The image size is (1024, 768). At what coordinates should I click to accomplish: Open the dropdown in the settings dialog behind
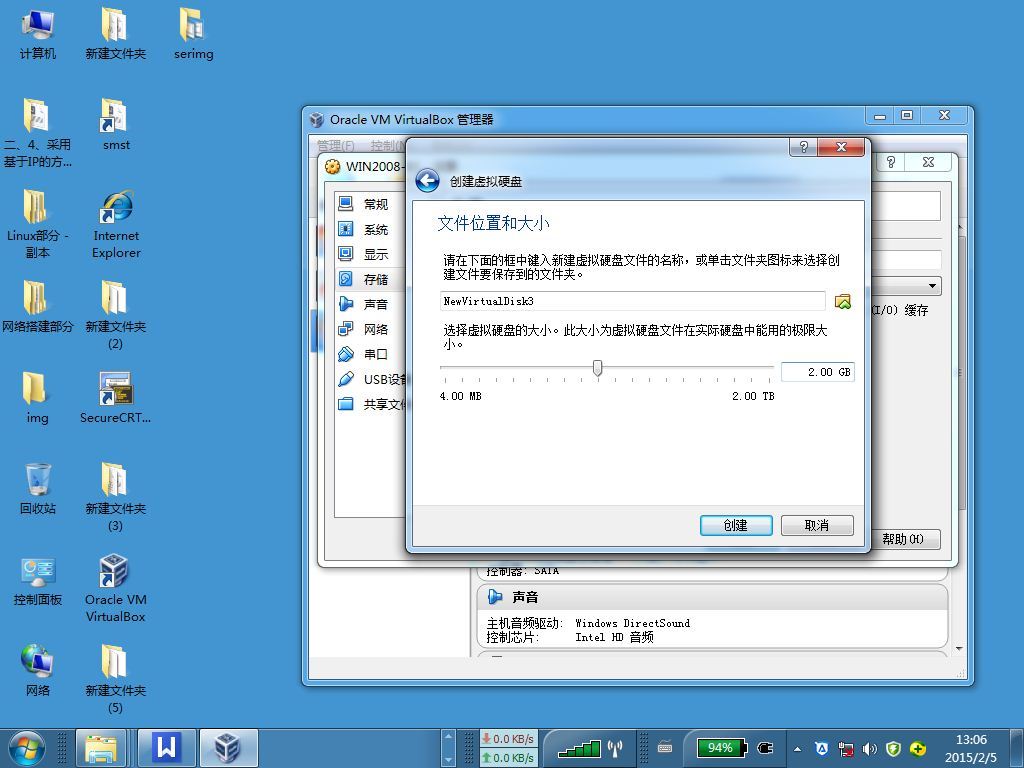point(932,286)
